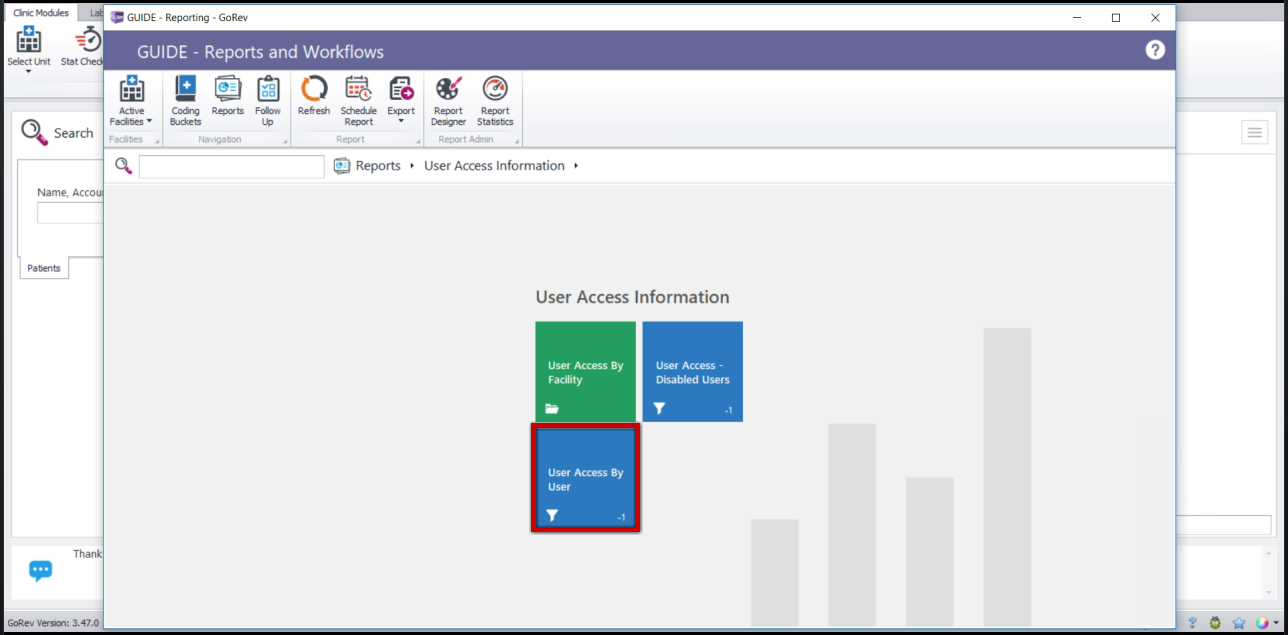Open Schedule Report

coord(358,101)
